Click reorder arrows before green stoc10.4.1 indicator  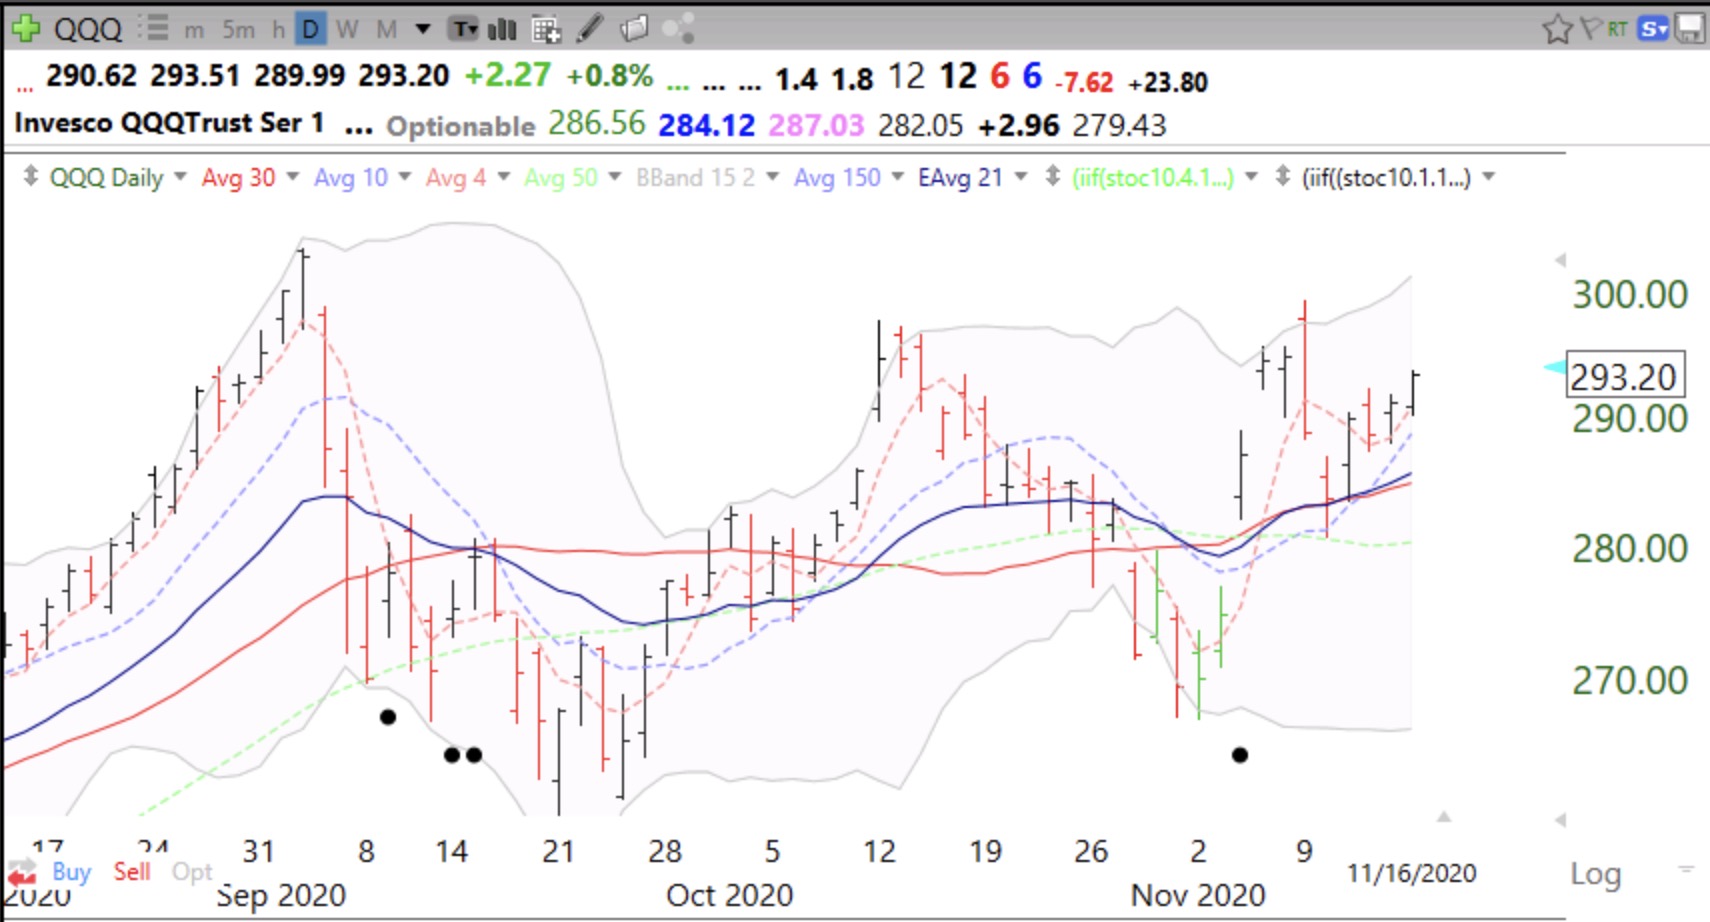click(1052, 177)
